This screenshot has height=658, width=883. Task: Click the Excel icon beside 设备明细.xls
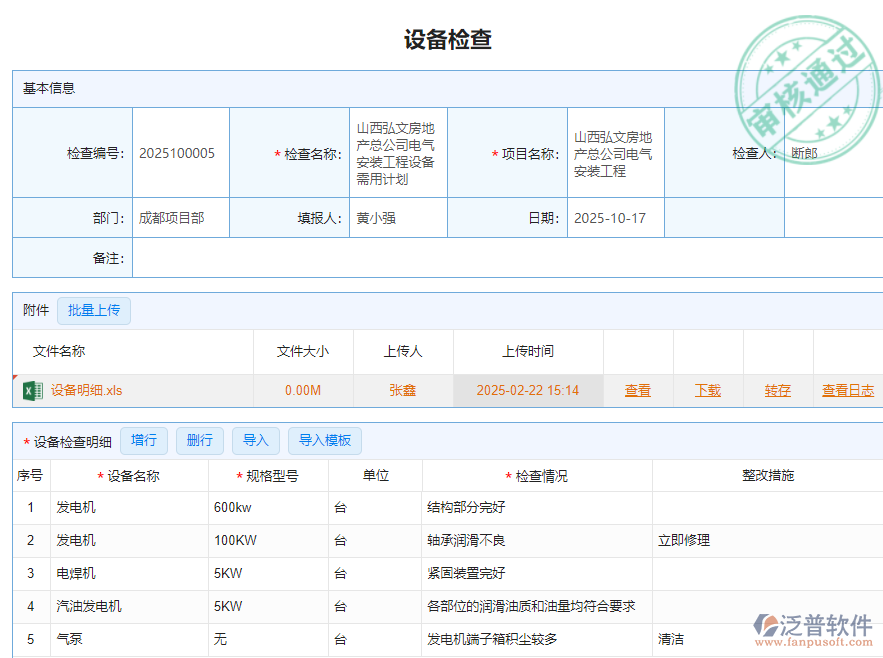point(30,390)
